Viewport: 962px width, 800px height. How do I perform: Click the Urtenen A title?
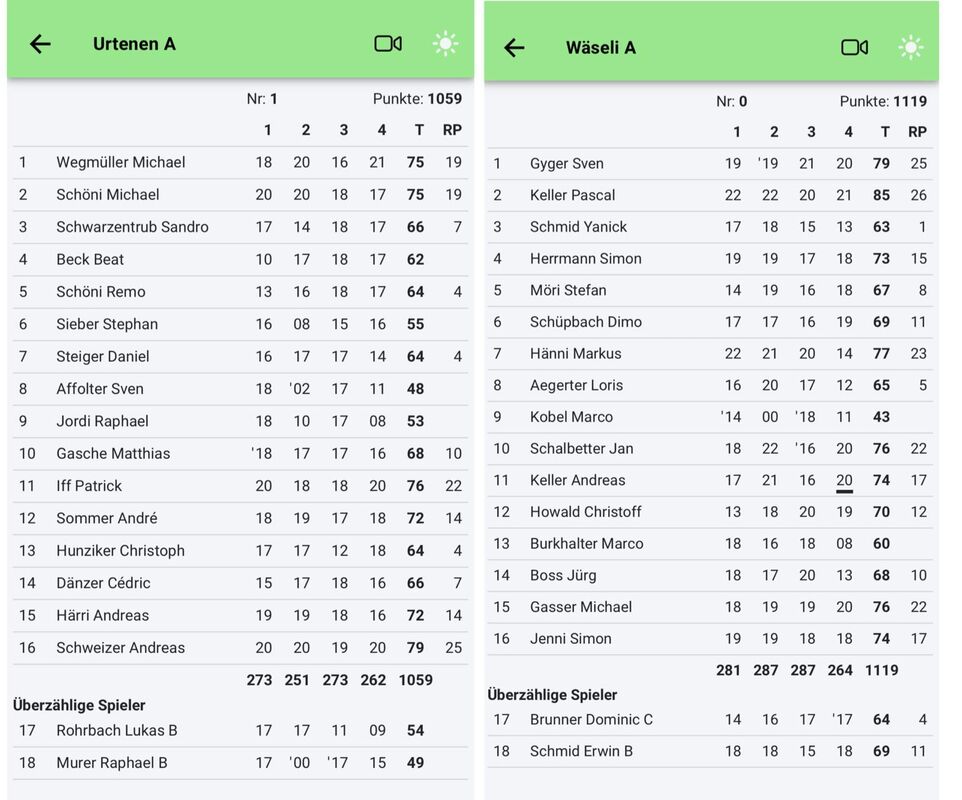pyautogui.click(x=134, y=44)
